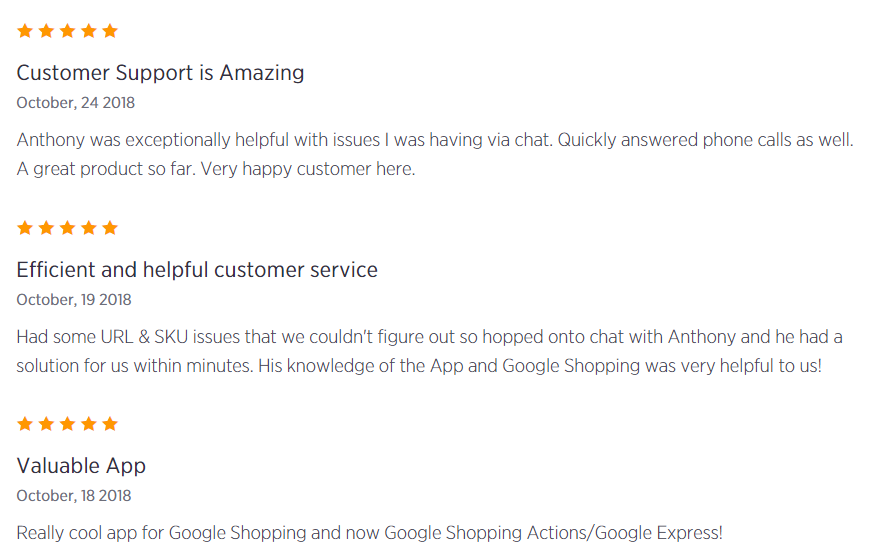The height and width of the screenshot is (558, 874).
Task: Open the 'Customer Support is Amazing' review title
Action: pyautogui.click(x=161, y=73)
